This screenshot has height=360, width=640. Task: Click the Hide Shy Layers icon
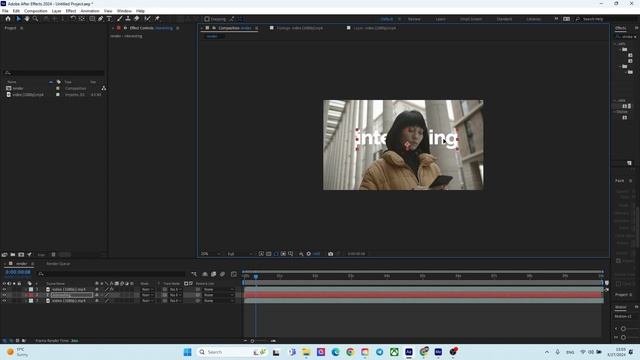click(x=205, y=274)
